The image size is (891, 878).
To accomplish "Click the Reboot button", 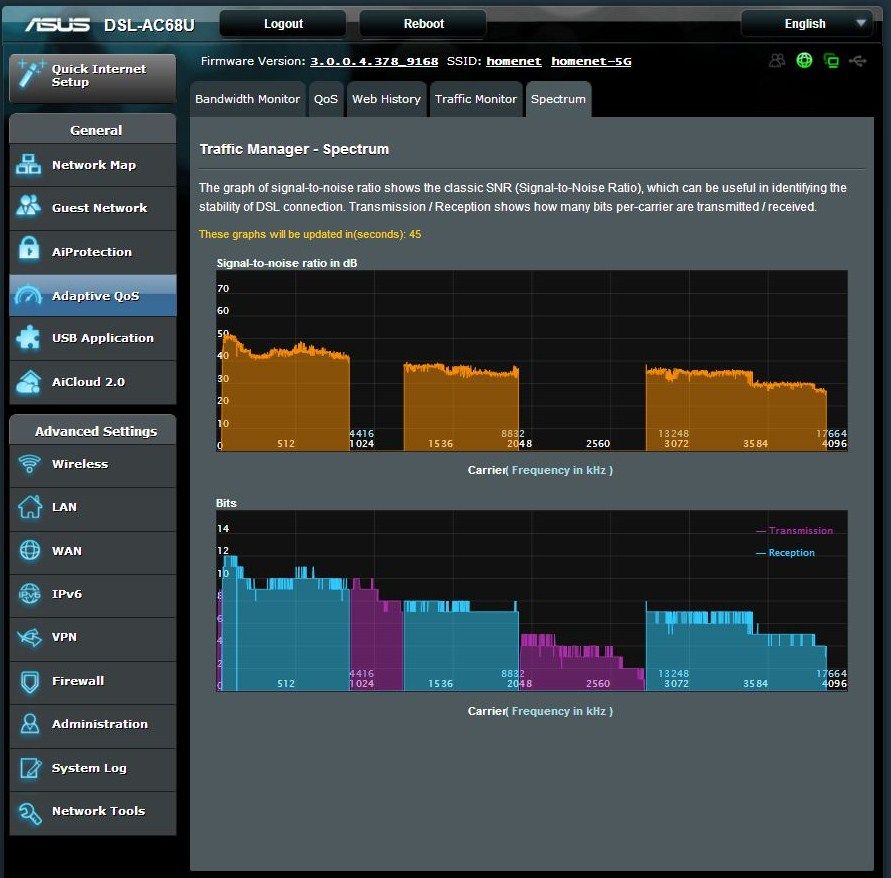I will tap(423, 24).
